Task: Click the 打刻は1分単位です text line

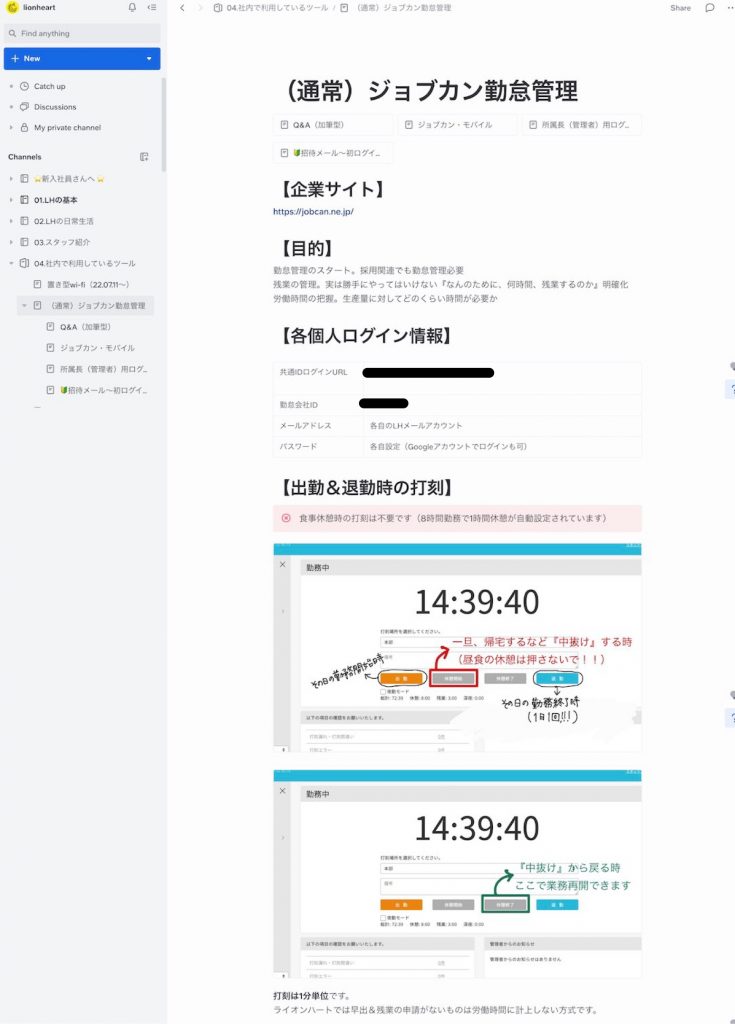Action: (312, 996)
